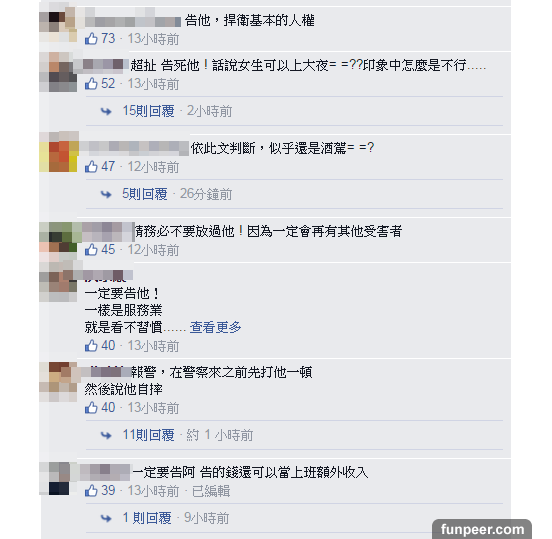Open avatar of the top commenter
Image resolution: width=552 pixels, height=539 pixels.
tap(58, 24)
